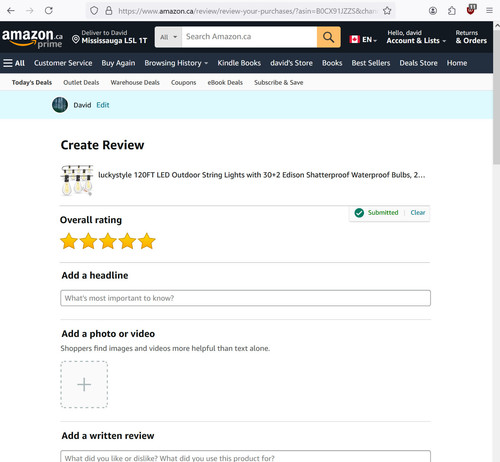Image resolution: width=500 pixels, height=462 pixels.
Task: Select the third rating star
Action: [108, 241]
